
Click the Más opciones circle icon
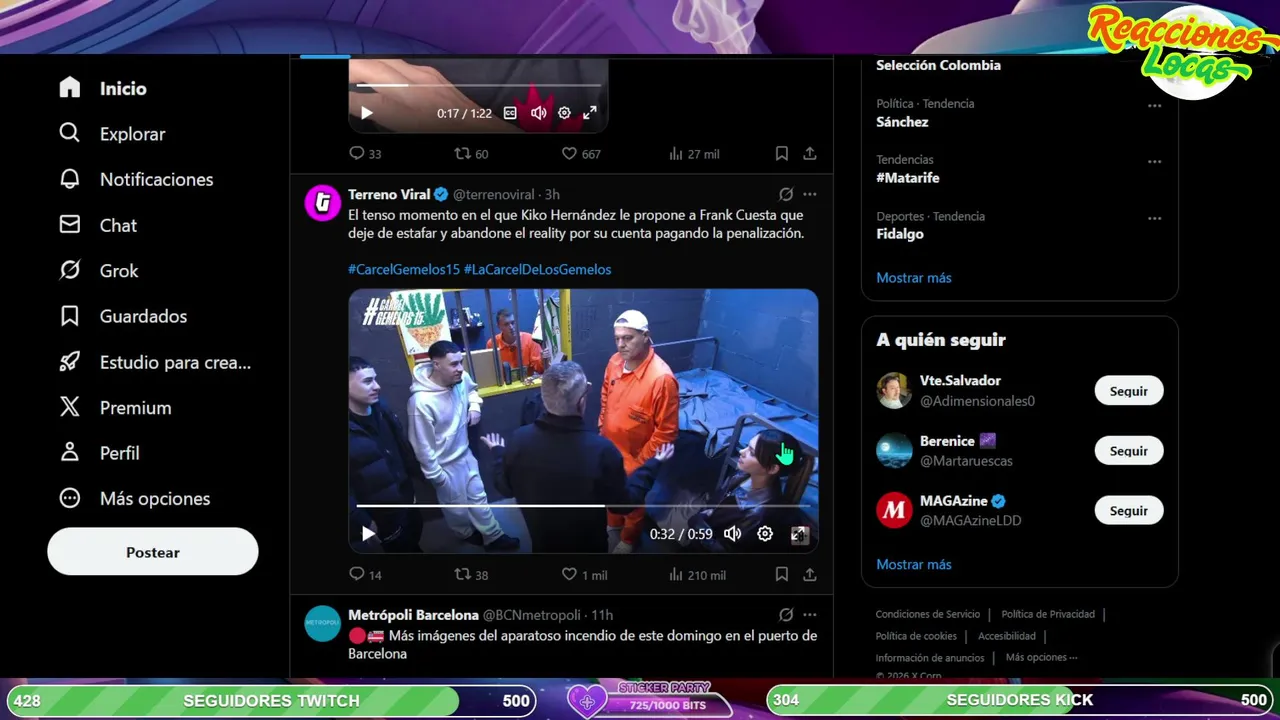[69, 498]
